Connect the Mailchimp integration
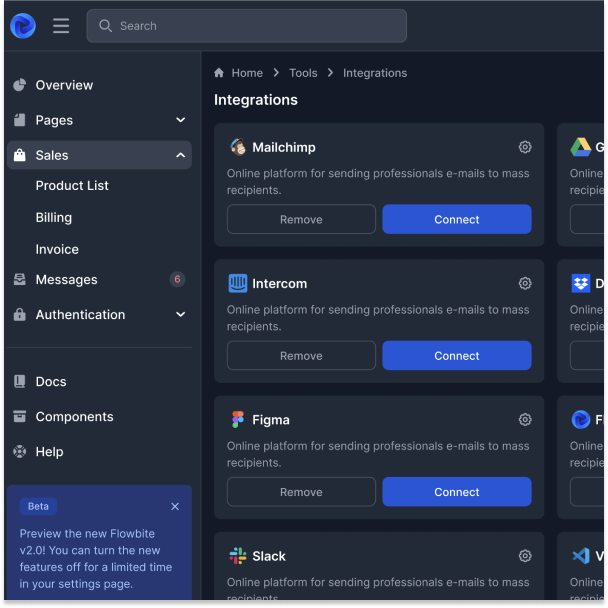This screenshot has height=608, width=608. coord(457,219)
